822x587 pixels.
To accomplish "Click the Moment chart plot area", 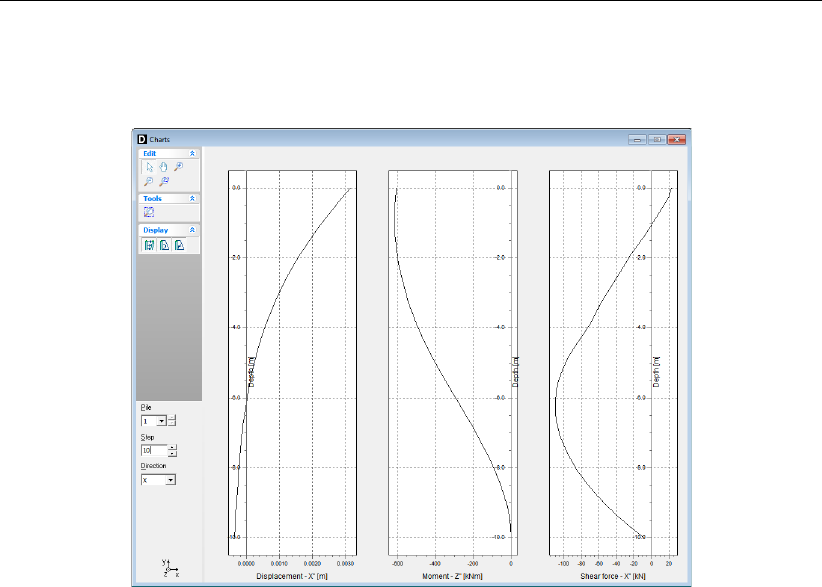I will pyautogui.click(x=453, y=363).
